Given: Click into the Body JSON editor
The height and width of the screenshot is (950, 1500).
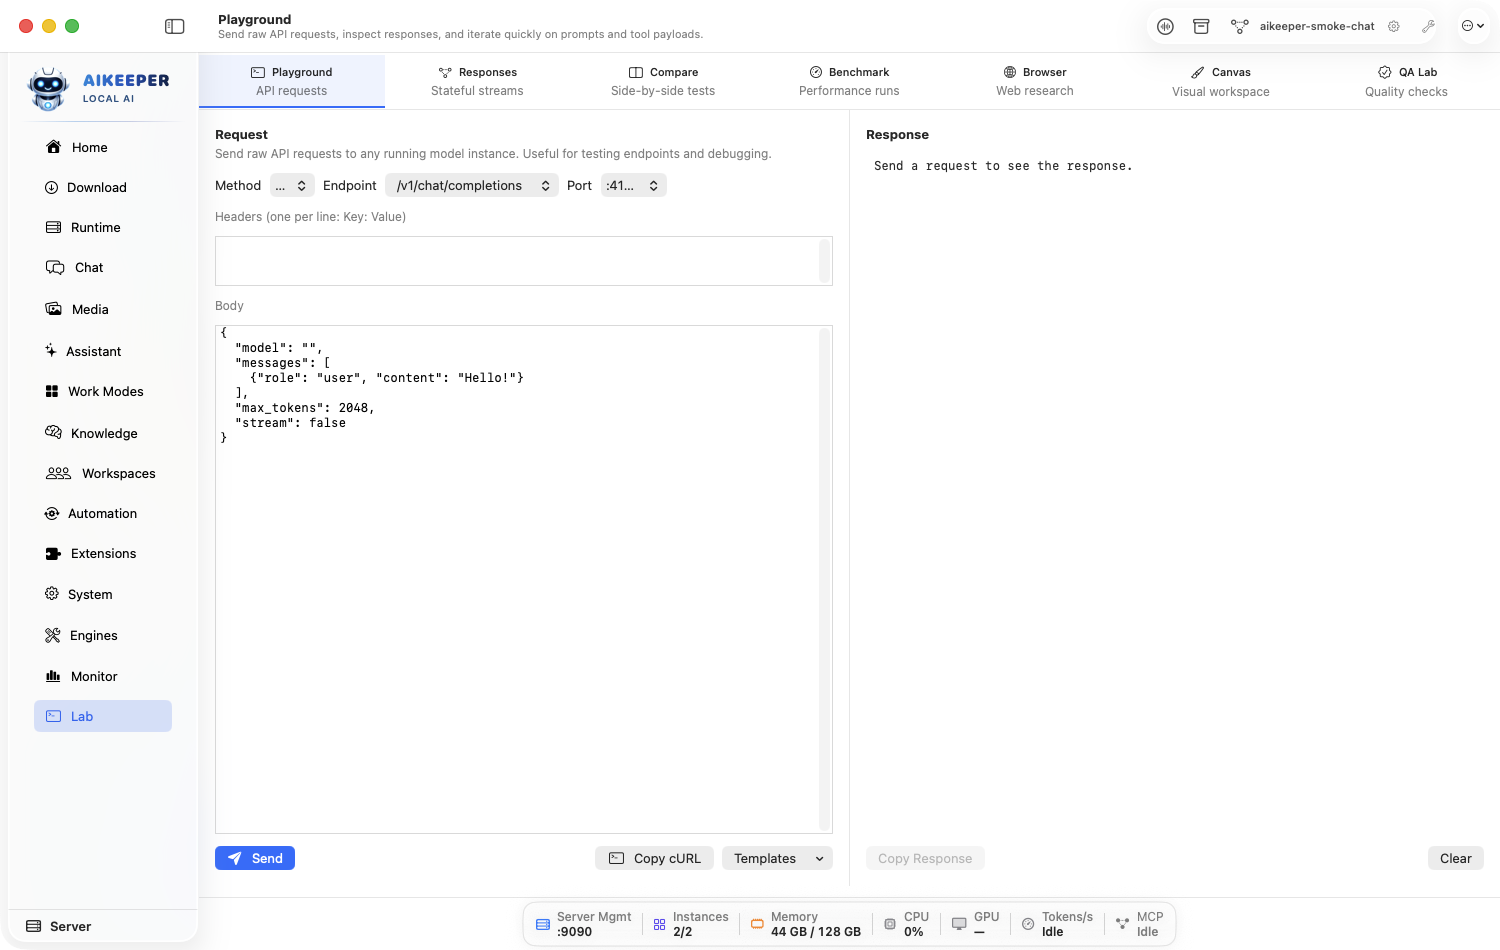Looking at the screenshot, I should 524,579.
